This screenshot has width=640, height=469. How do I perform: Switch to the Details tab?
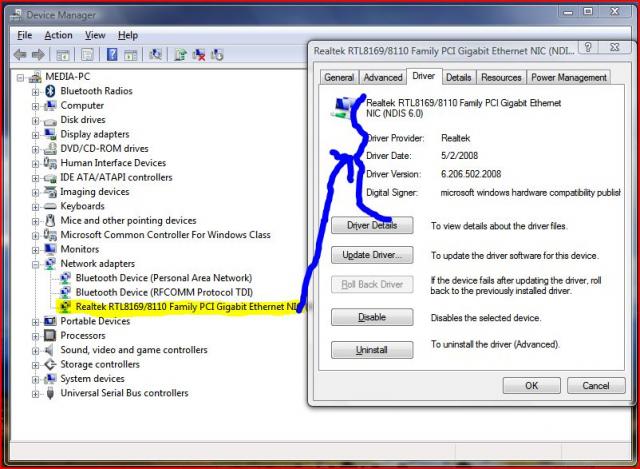(458, 77)
